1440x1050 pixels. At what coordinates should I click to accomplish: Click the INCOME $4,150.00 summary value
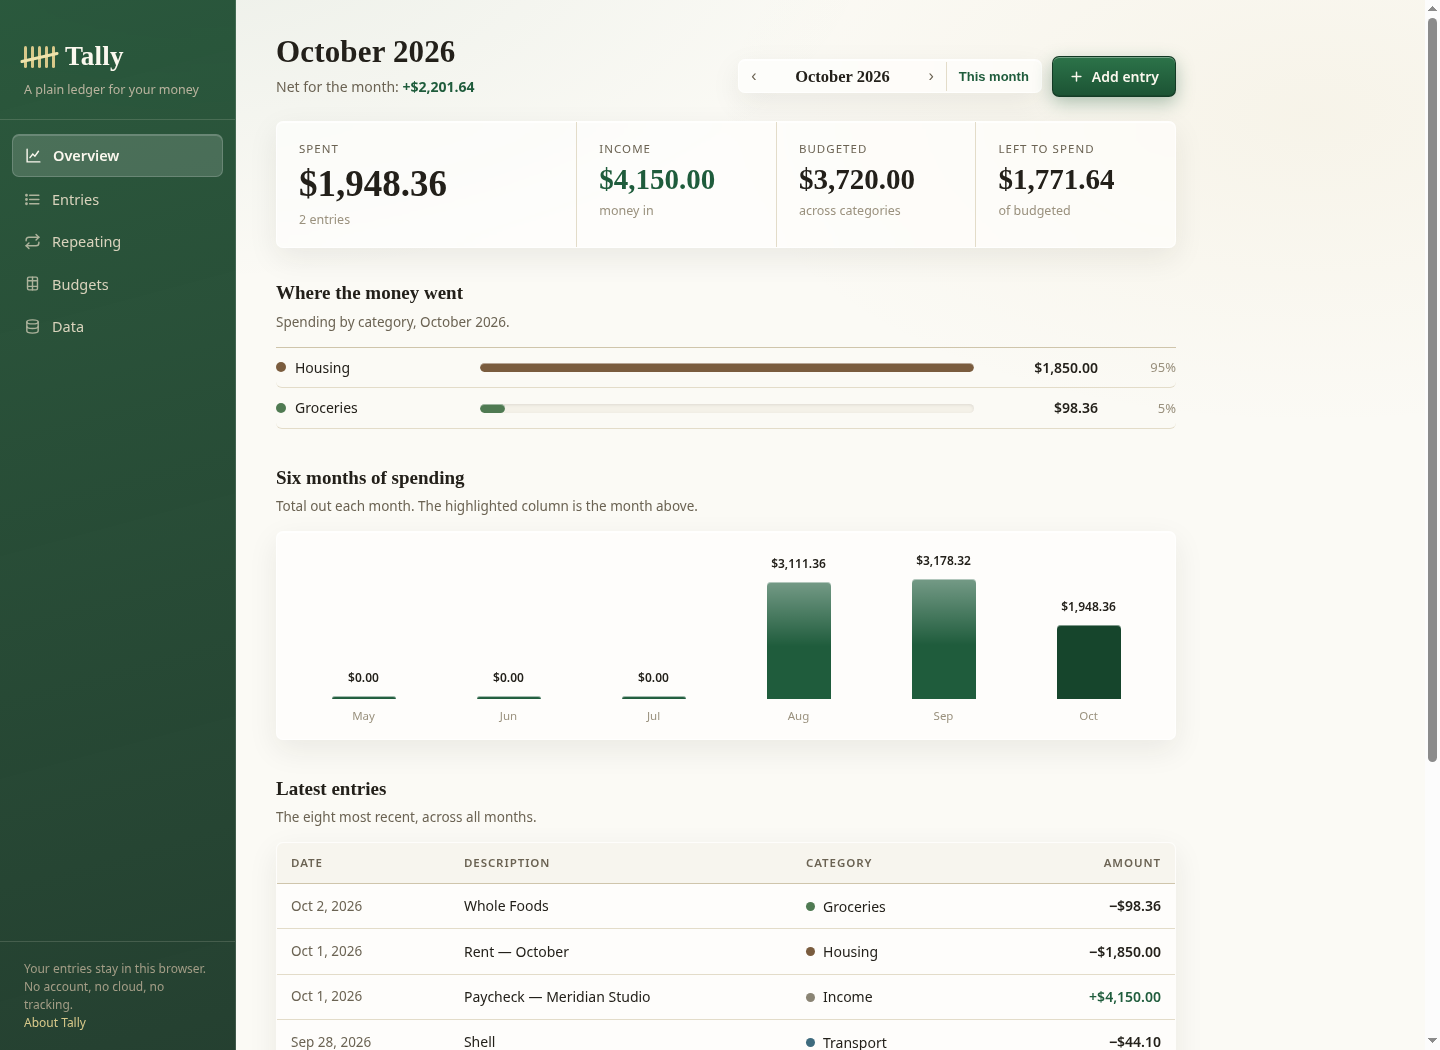click(657, 180)
